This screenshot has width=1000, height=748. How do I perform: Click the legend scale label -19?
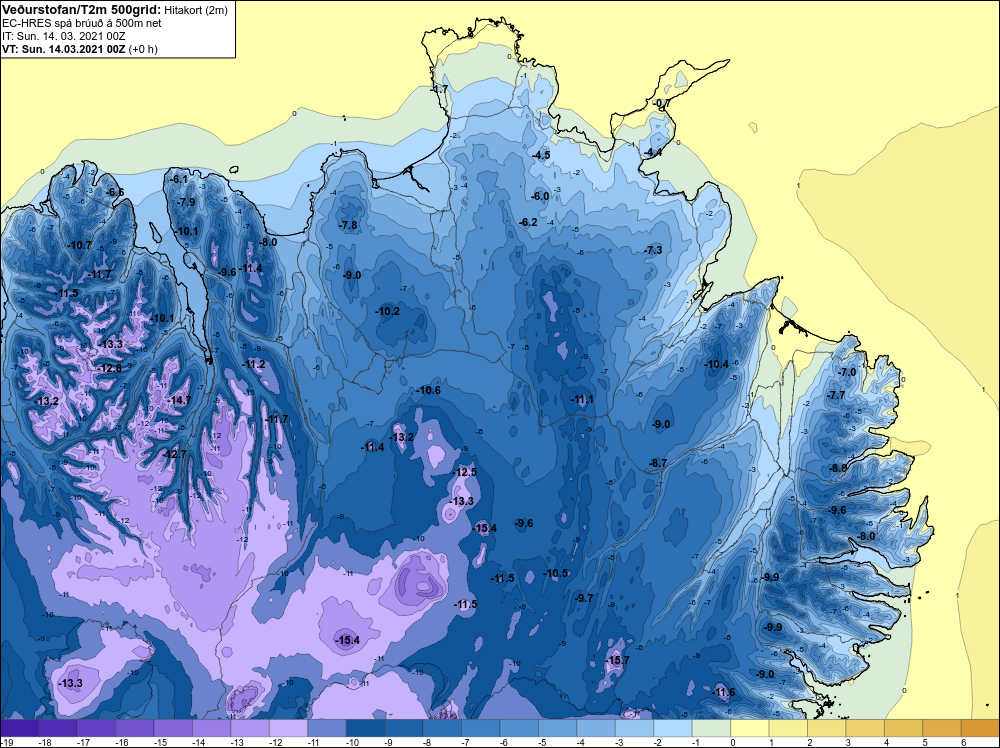tap(6, 742)
